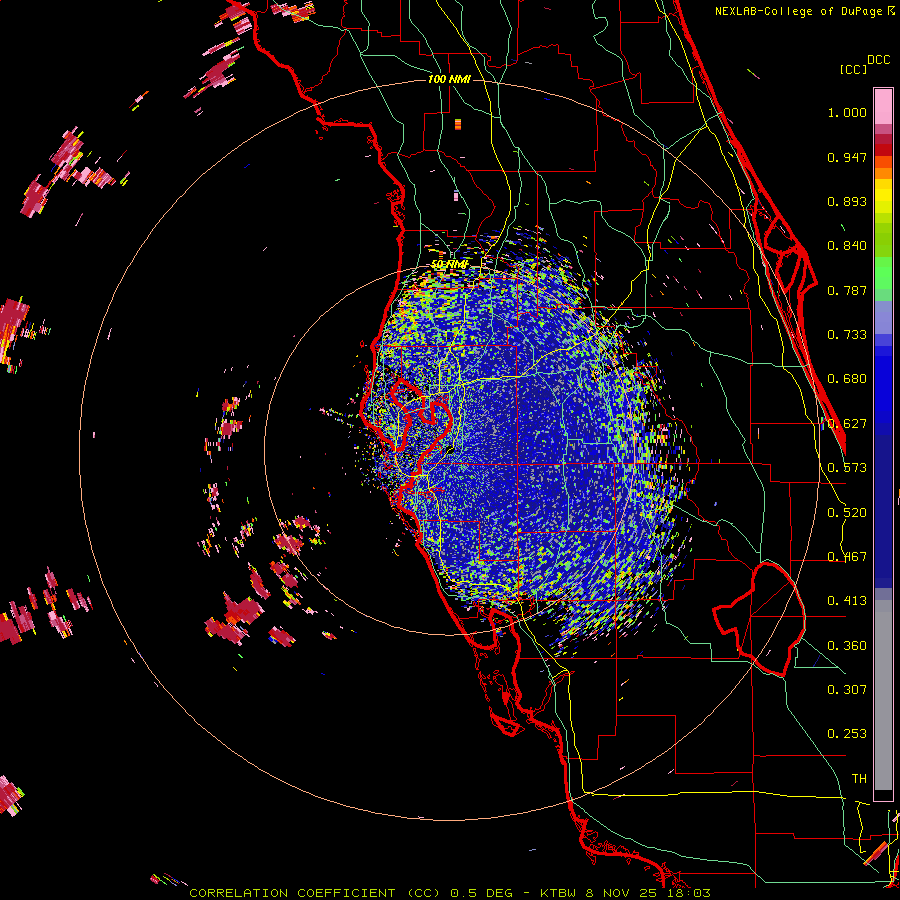This screenshot has height=900, width=900.
Task: Click the [CC] unit label
Action: tap(853, 69)
